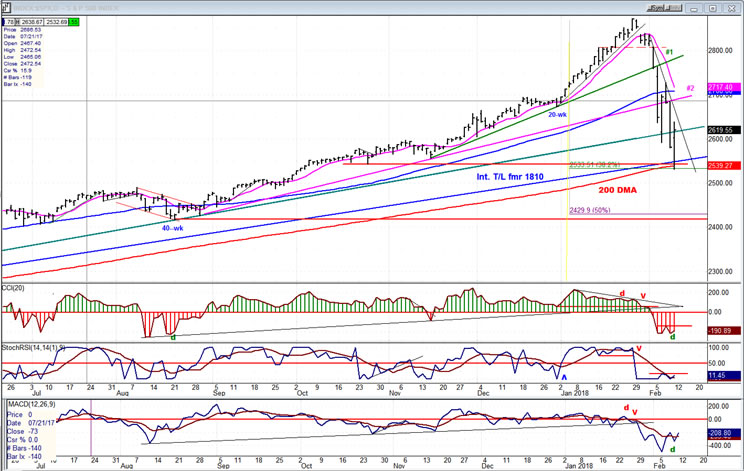The width and height of the screenshot is (744, 471).
Task: Click the red 2539.27 price tag
Action: (723, 165)
